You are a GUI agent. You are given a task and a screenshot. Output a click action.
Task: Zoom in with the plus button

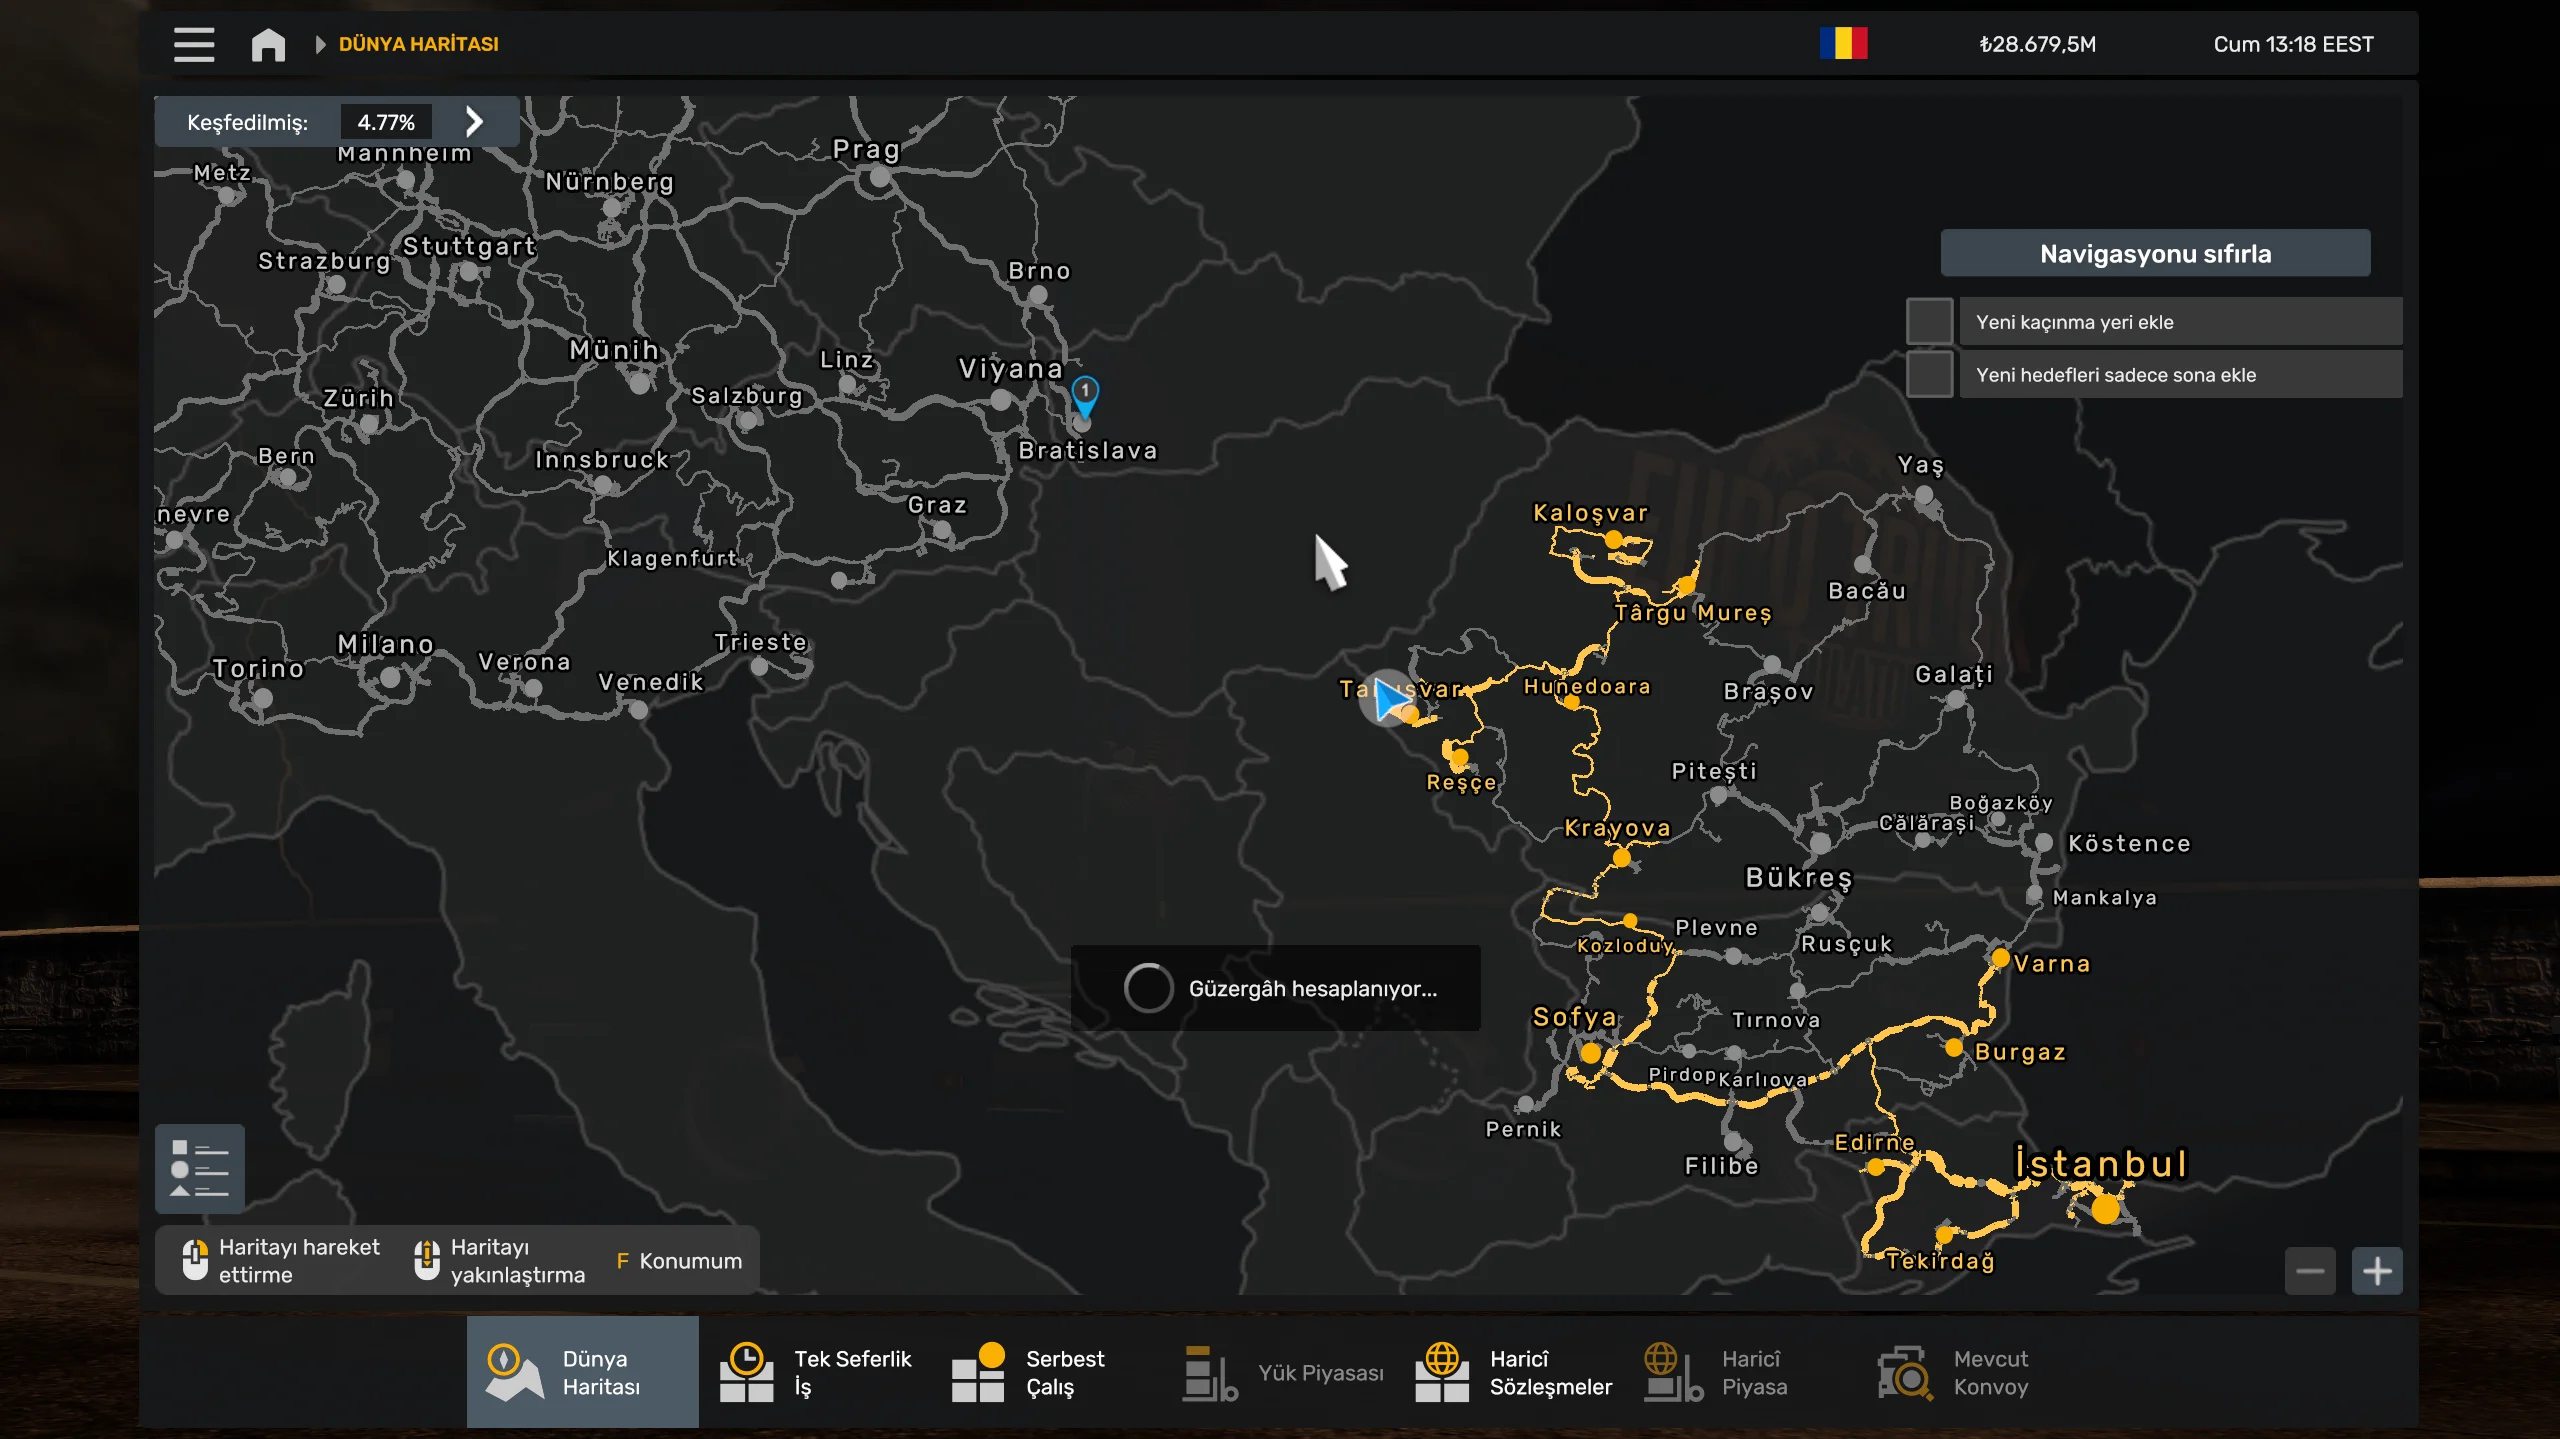click(2377, 1271)
